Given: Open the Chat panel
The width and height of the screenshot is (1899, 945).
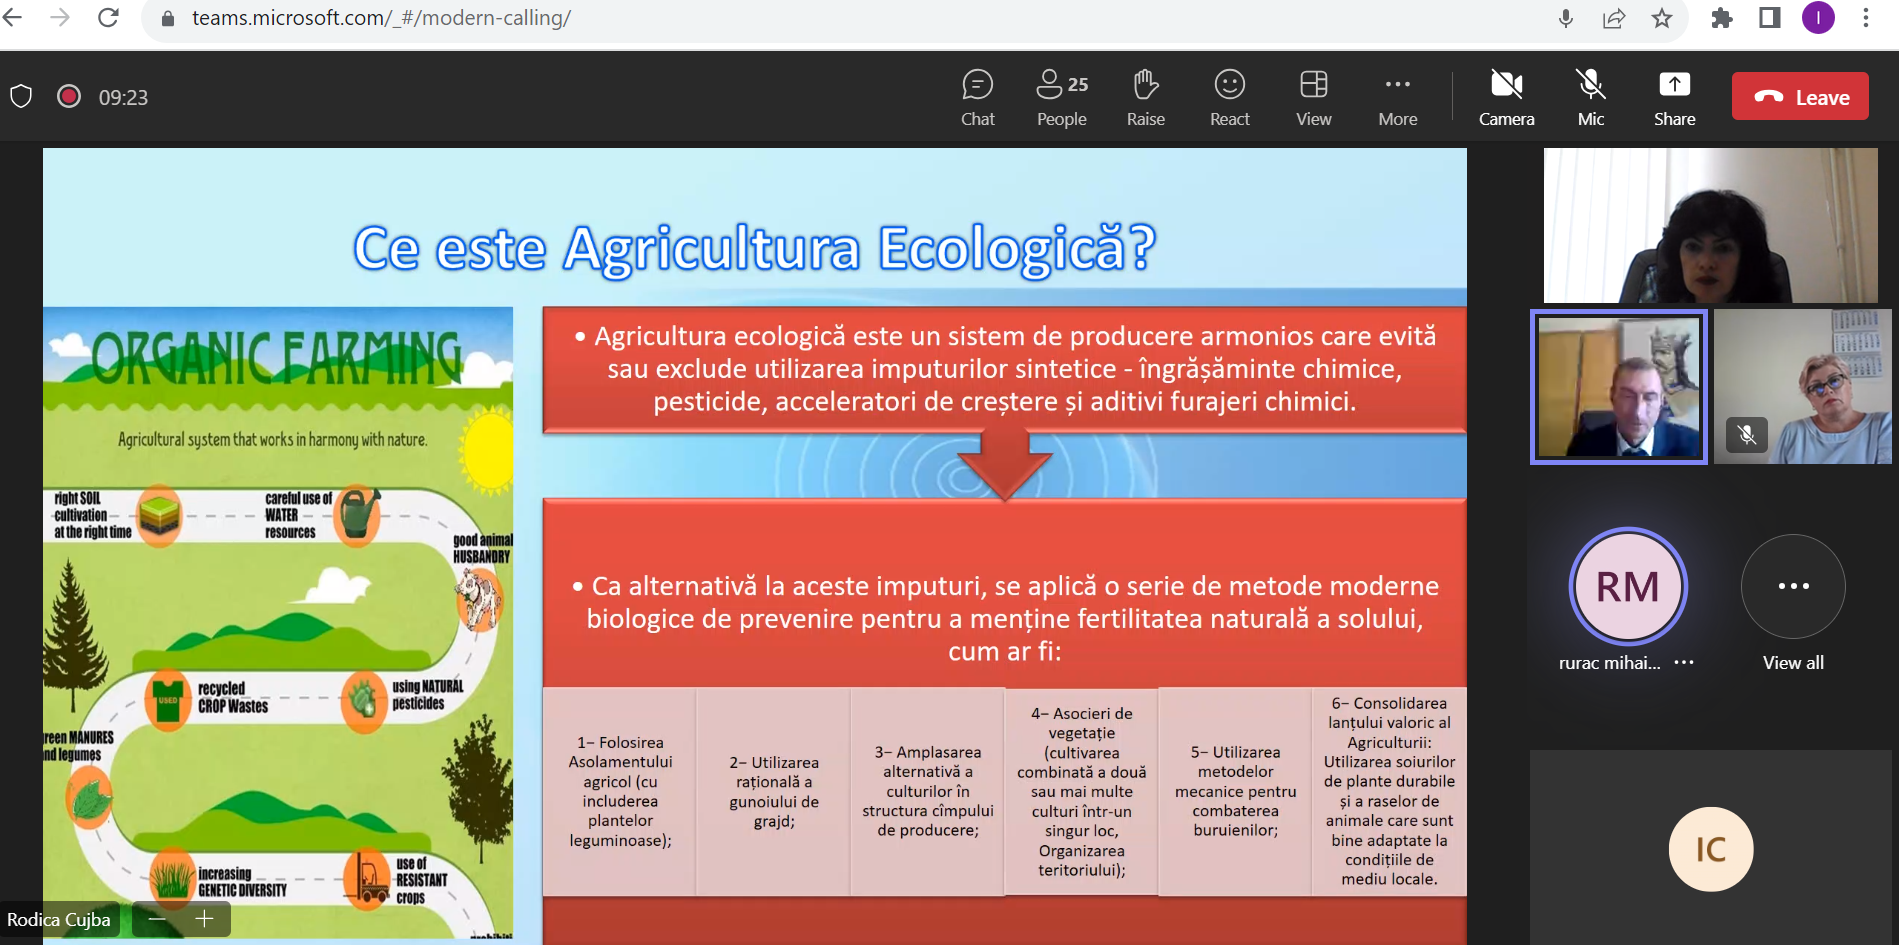Looking at the screenshot, I should [x=977, y=97].
